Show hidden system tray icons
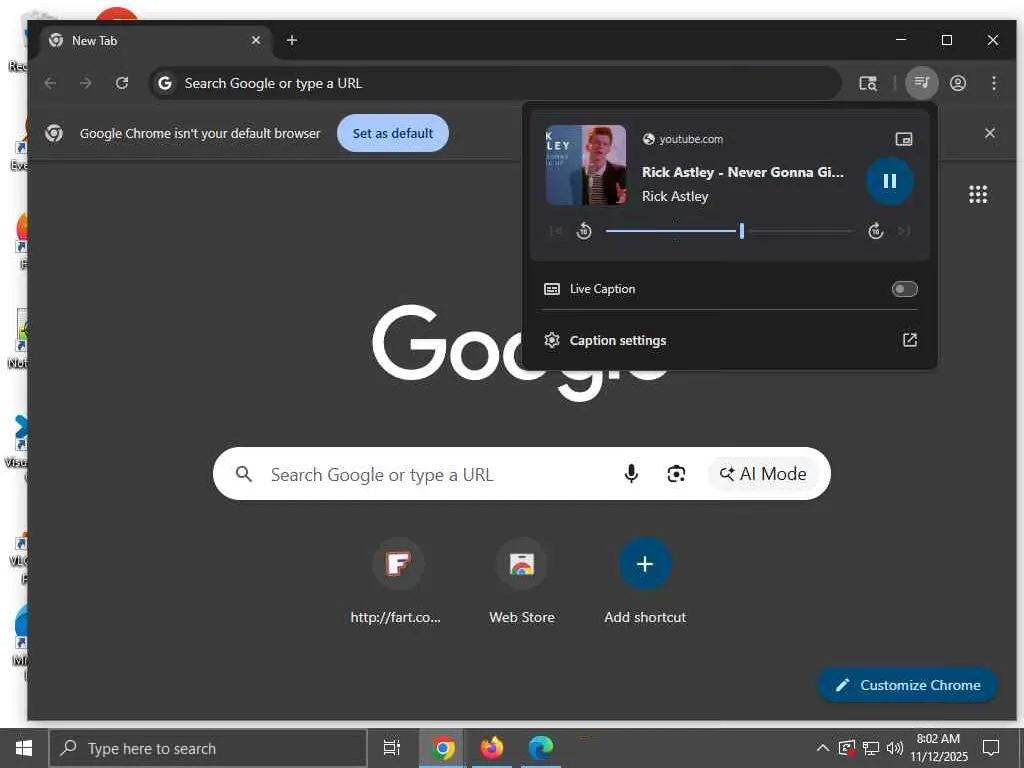This screenshot has width=1024, height=768. coord(823,748)
